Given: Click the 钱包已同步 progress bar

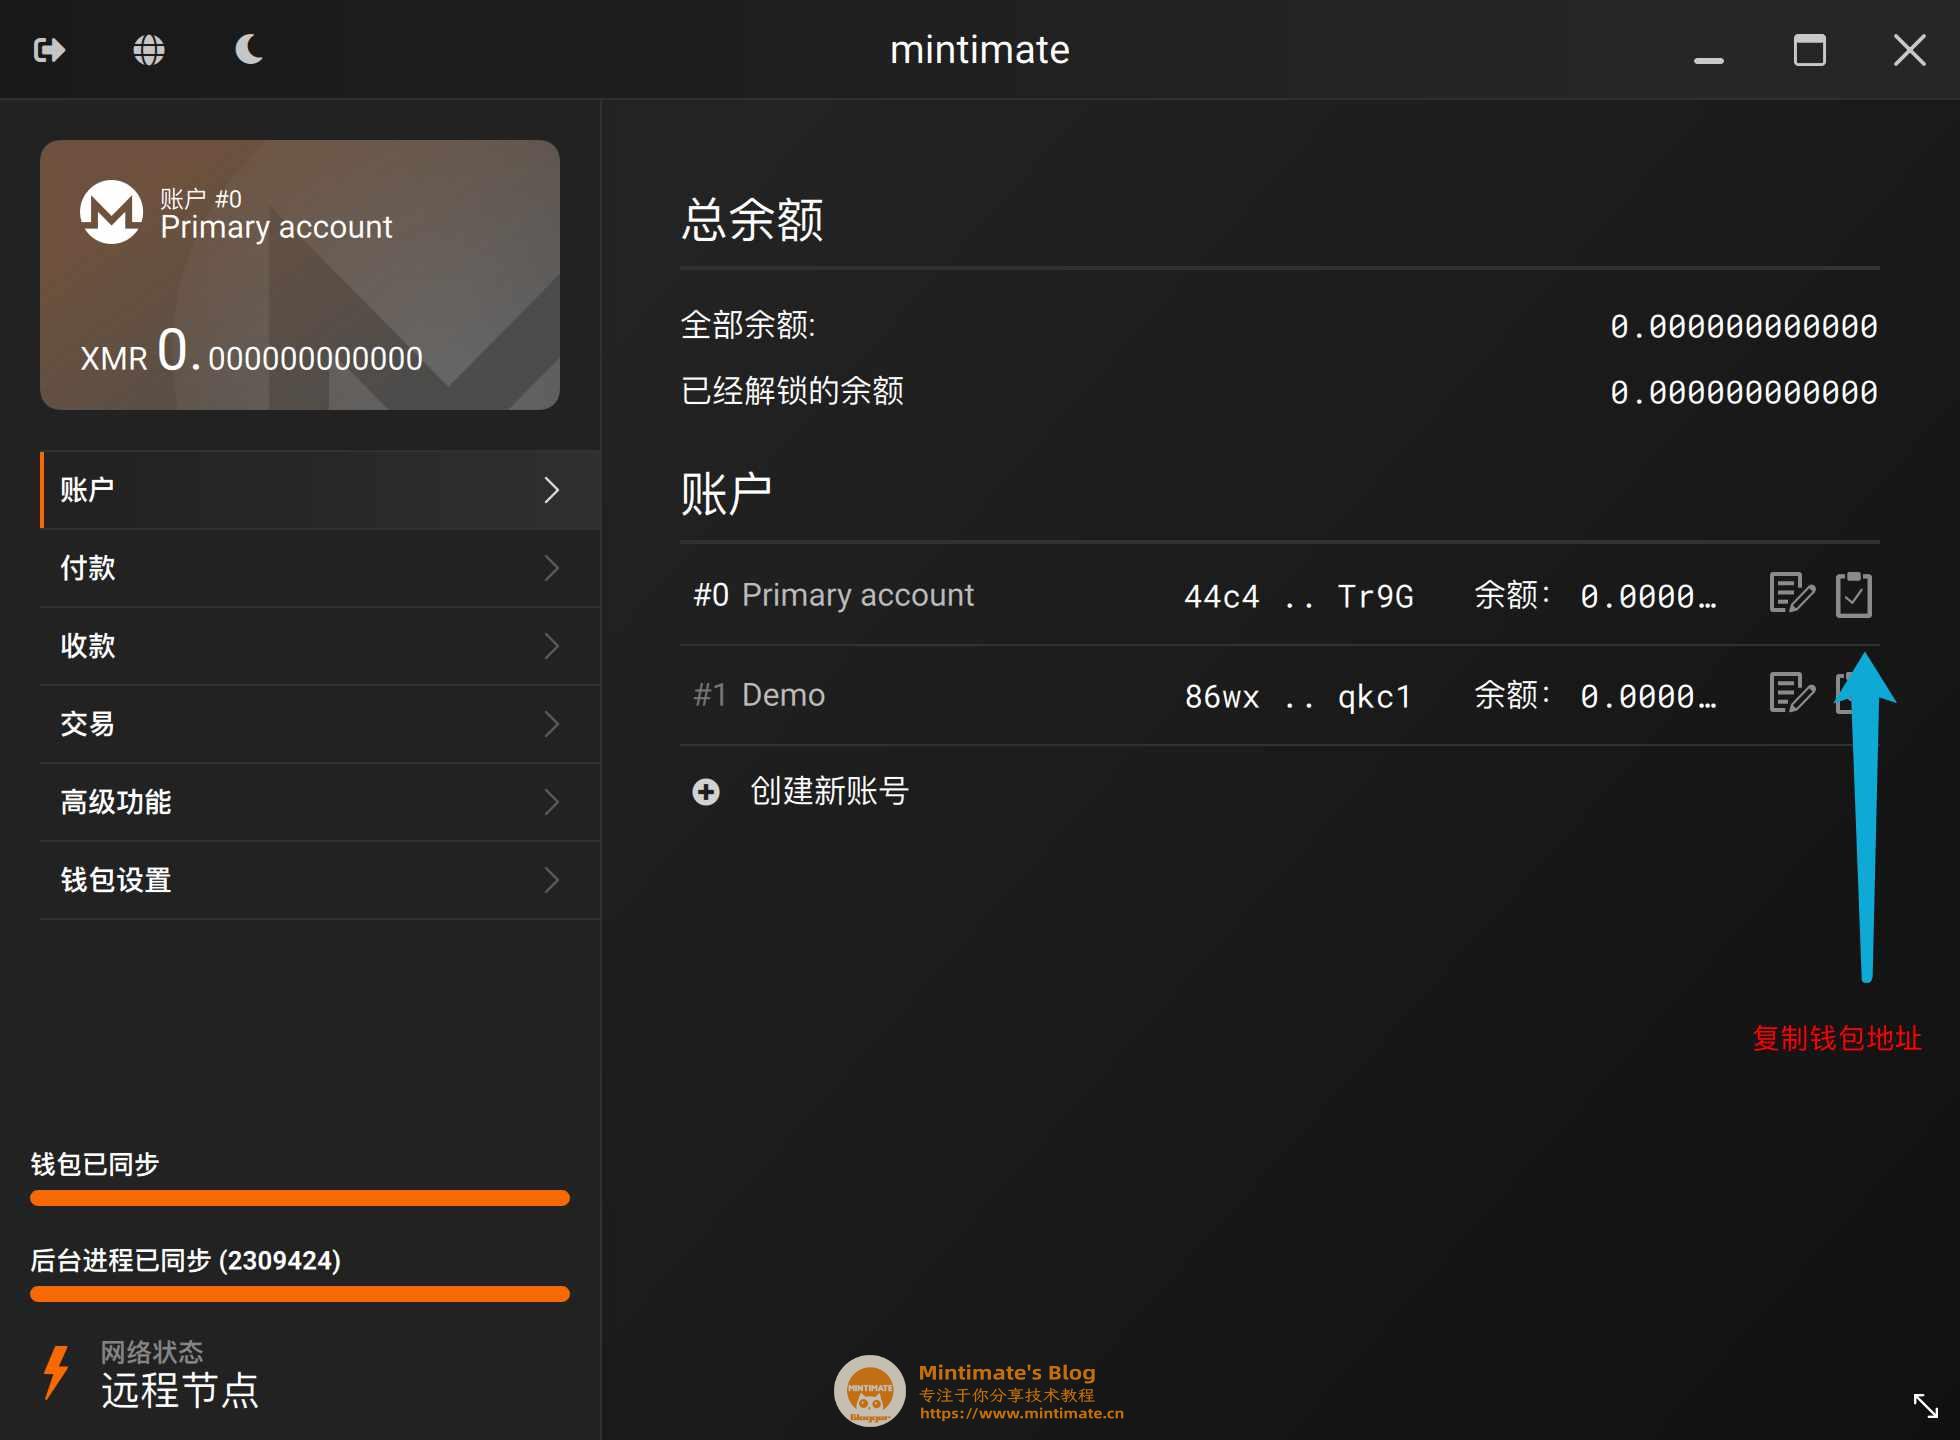Looking at the screenshot, I should (x=300, y=1198).
